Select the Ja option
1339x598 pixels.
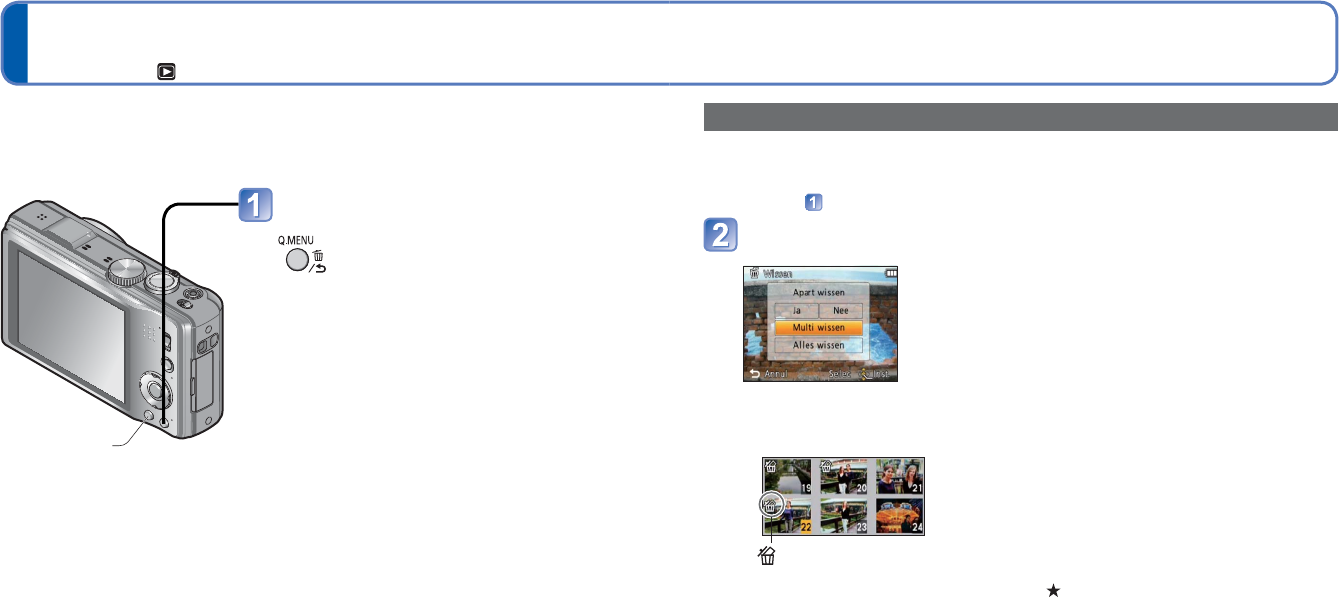pos(796,311)
